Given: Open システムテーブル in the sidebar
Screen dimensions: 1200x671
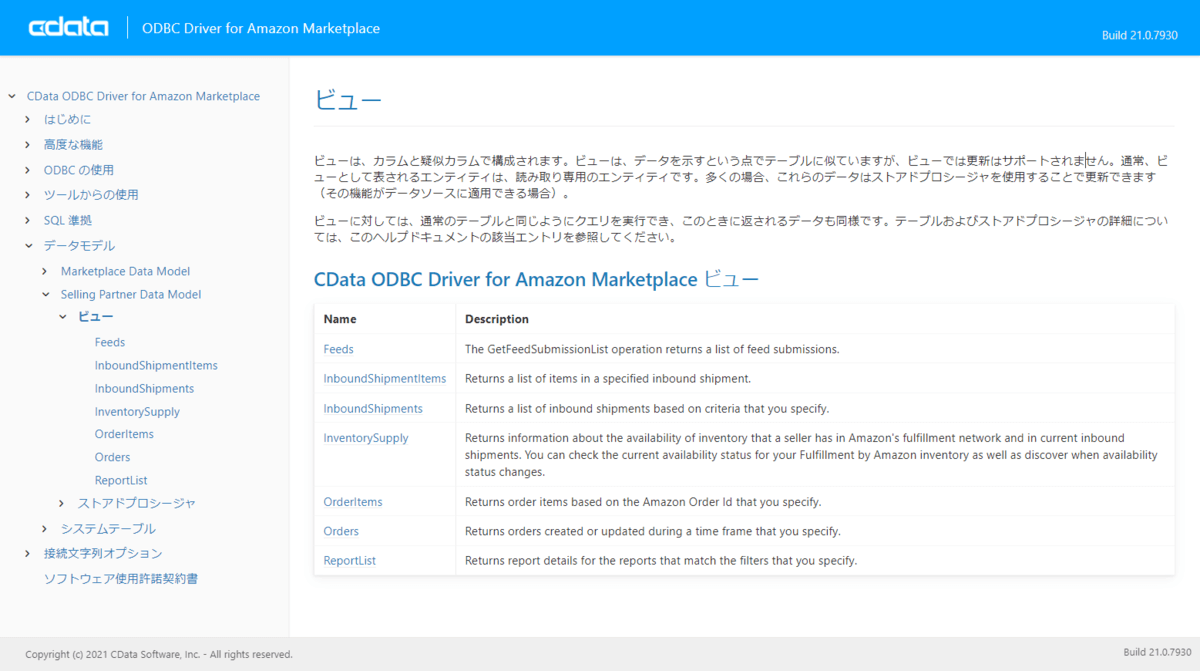Looking at the screenshot, I should (108, 529).
